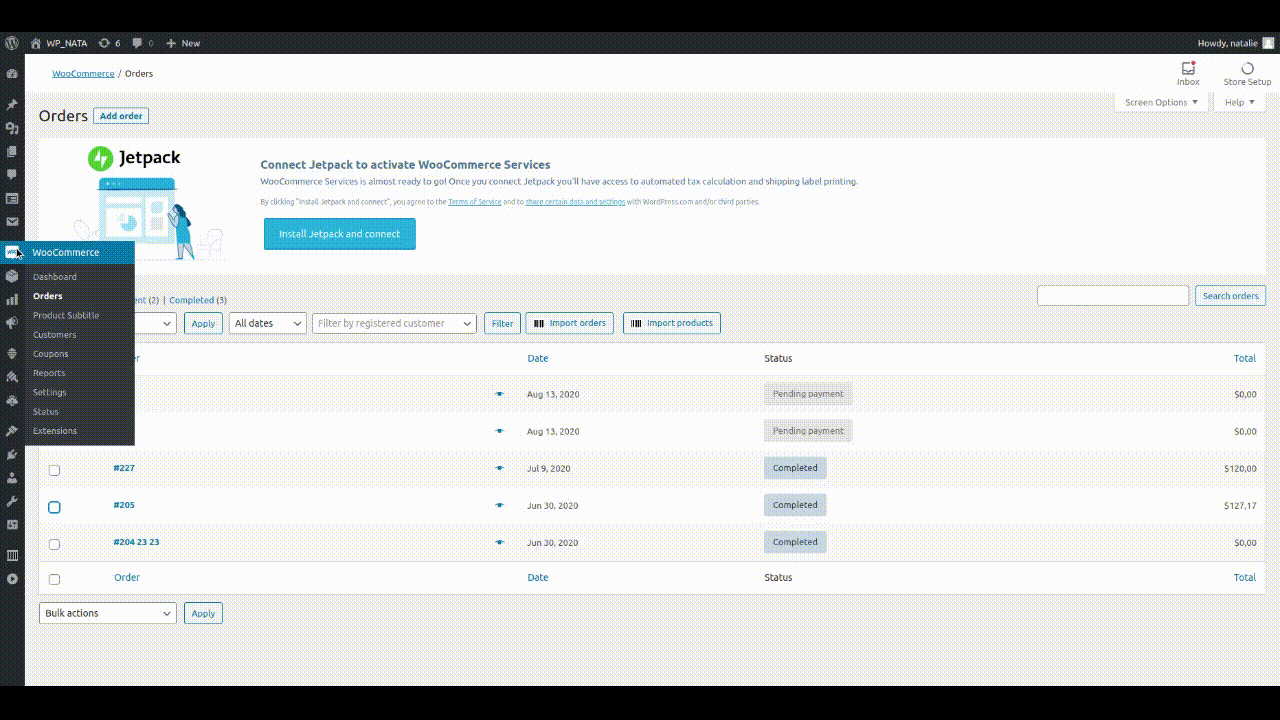
Task: Open the Product Subtitle submenu item
Action: click(66, 315)
